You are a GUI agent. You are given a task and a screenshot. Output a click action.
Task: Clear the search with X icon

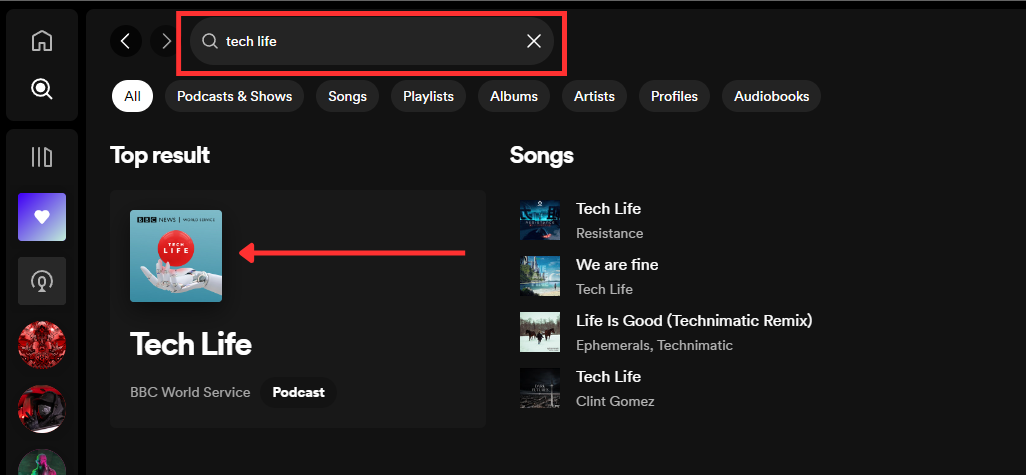click(534, 41)
